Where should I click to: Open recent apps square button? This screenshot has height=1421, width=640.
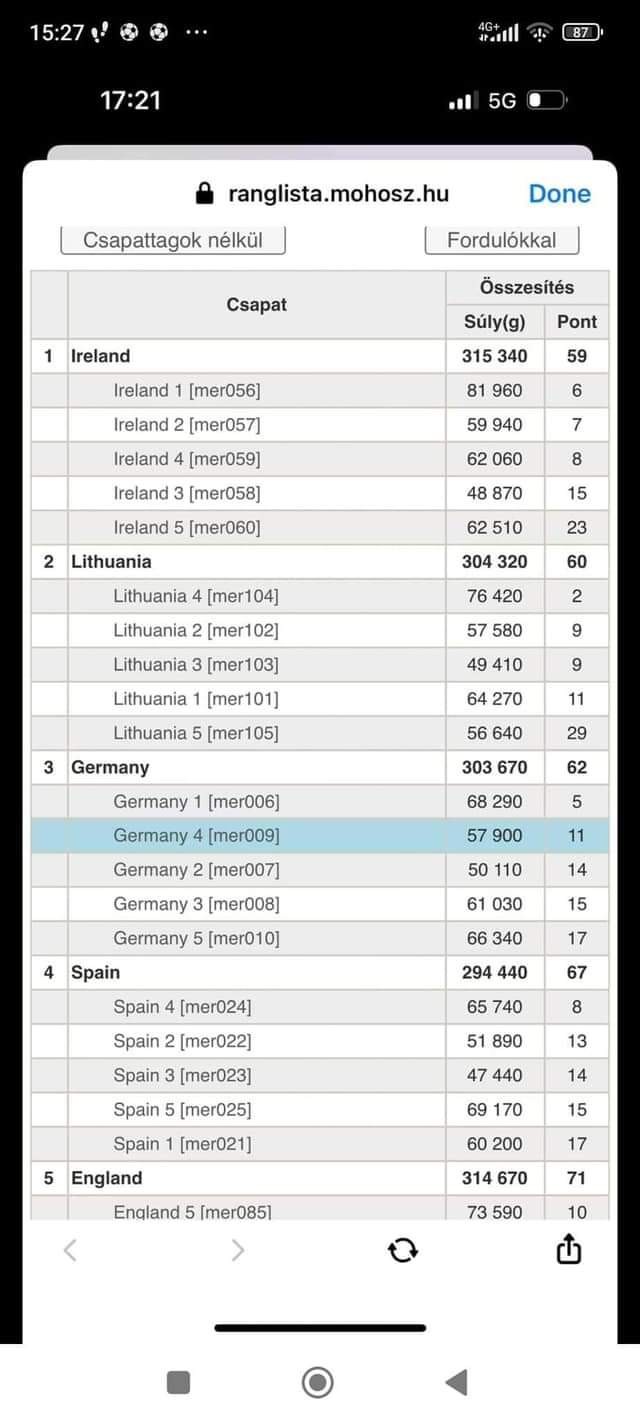click(178, 1382)
